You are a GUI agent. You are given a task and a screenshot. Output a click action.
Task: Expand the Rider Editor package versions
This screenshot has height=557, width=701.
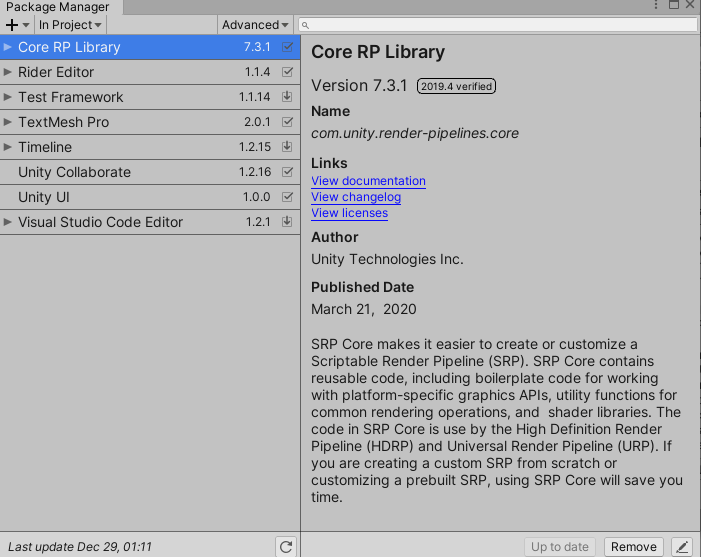(x=8, y=72)
